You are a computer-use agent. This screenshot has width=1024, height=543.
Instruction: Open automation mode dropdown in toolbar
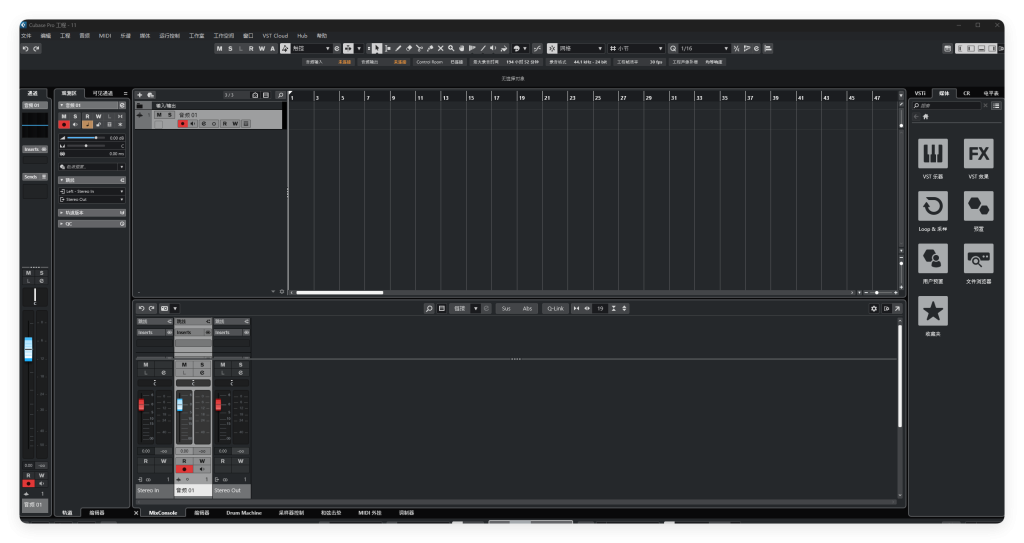[x=311, y=48]
